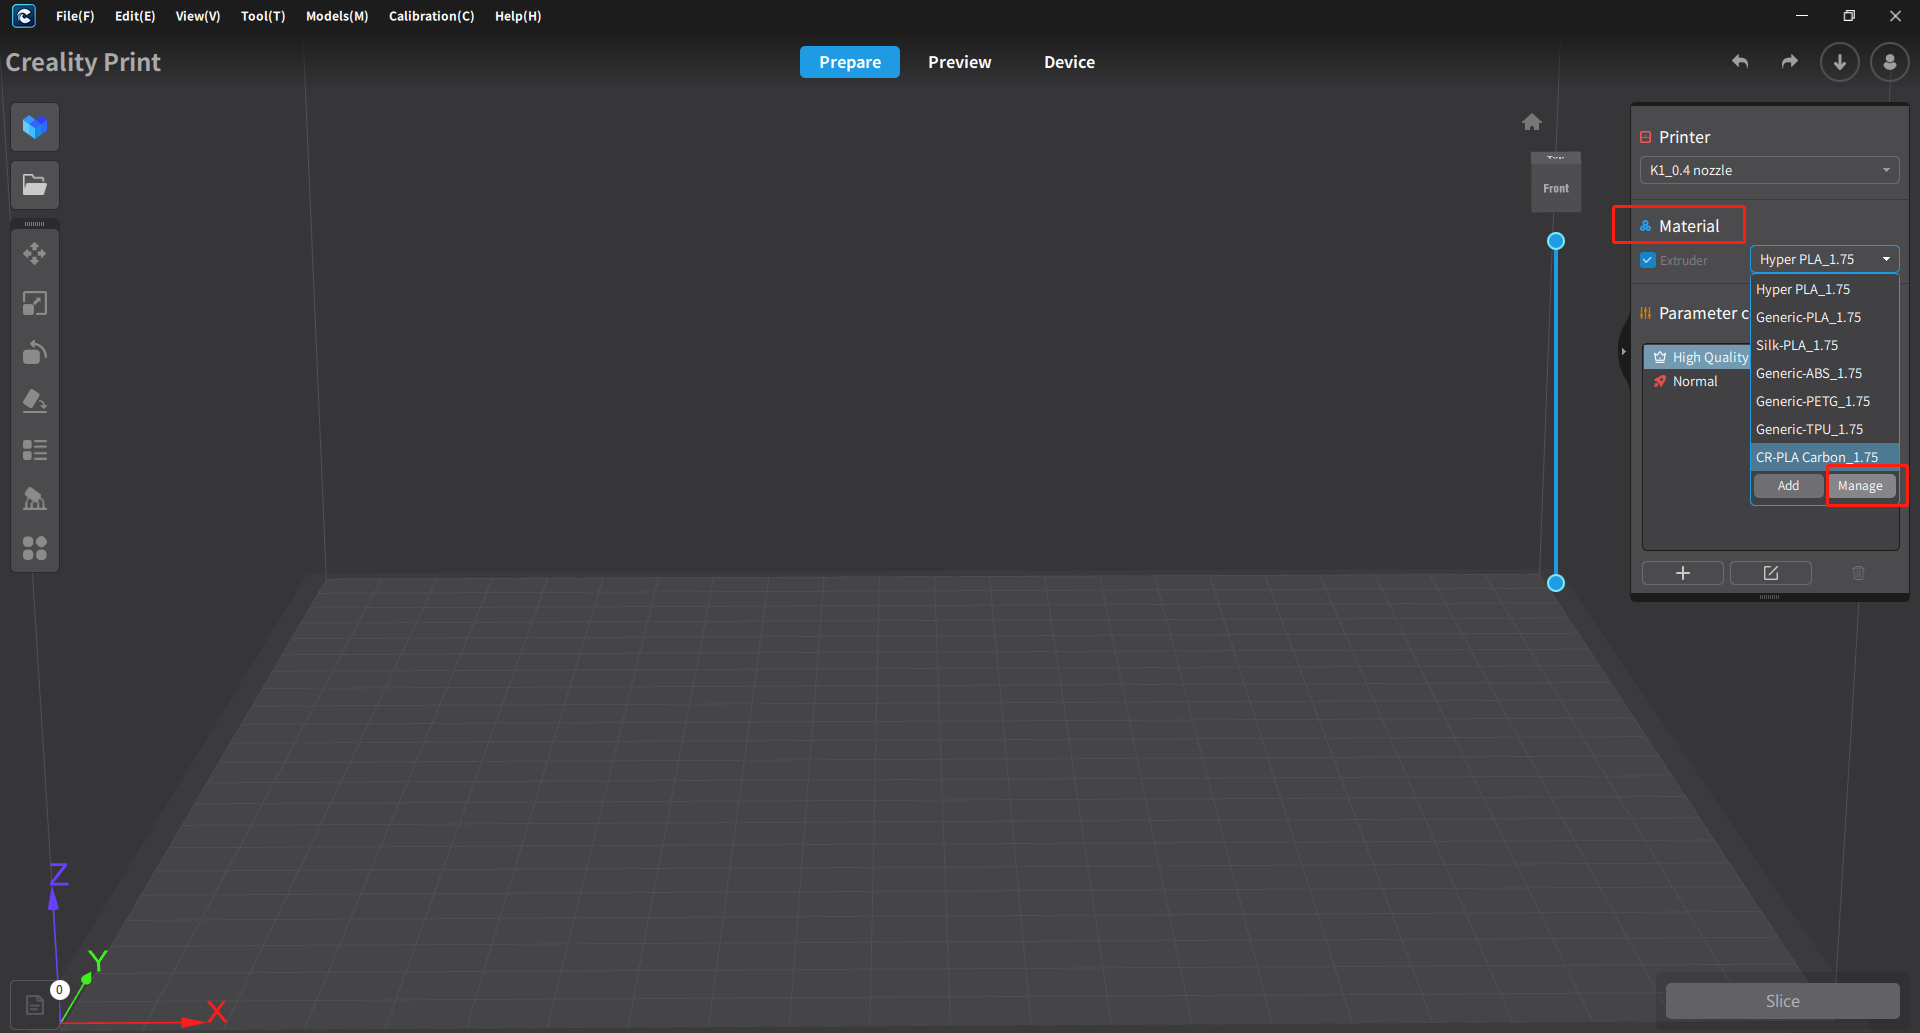Open the File(F) menu
This screenshot has width=1920, height=1033.
tap(75, 16)
